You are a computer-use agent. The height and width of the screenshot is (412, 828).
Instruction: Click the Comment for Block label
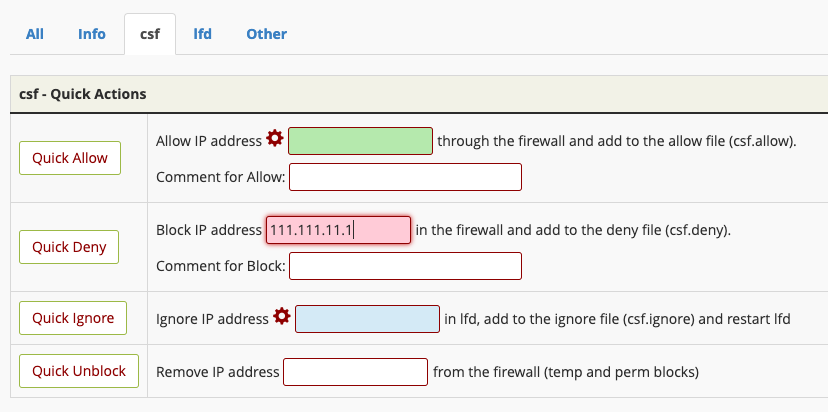click(221, 266)
